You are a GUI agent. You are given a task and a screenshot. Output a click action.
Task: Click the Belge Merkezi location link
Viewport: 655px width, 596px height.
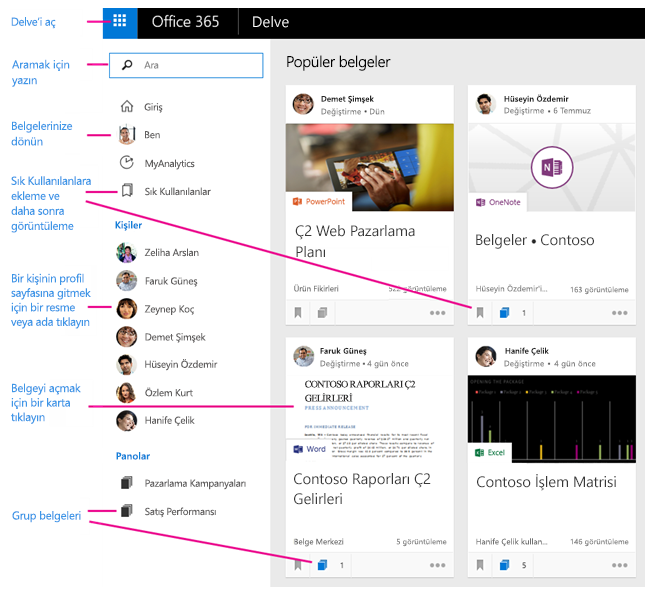(318, 542)
